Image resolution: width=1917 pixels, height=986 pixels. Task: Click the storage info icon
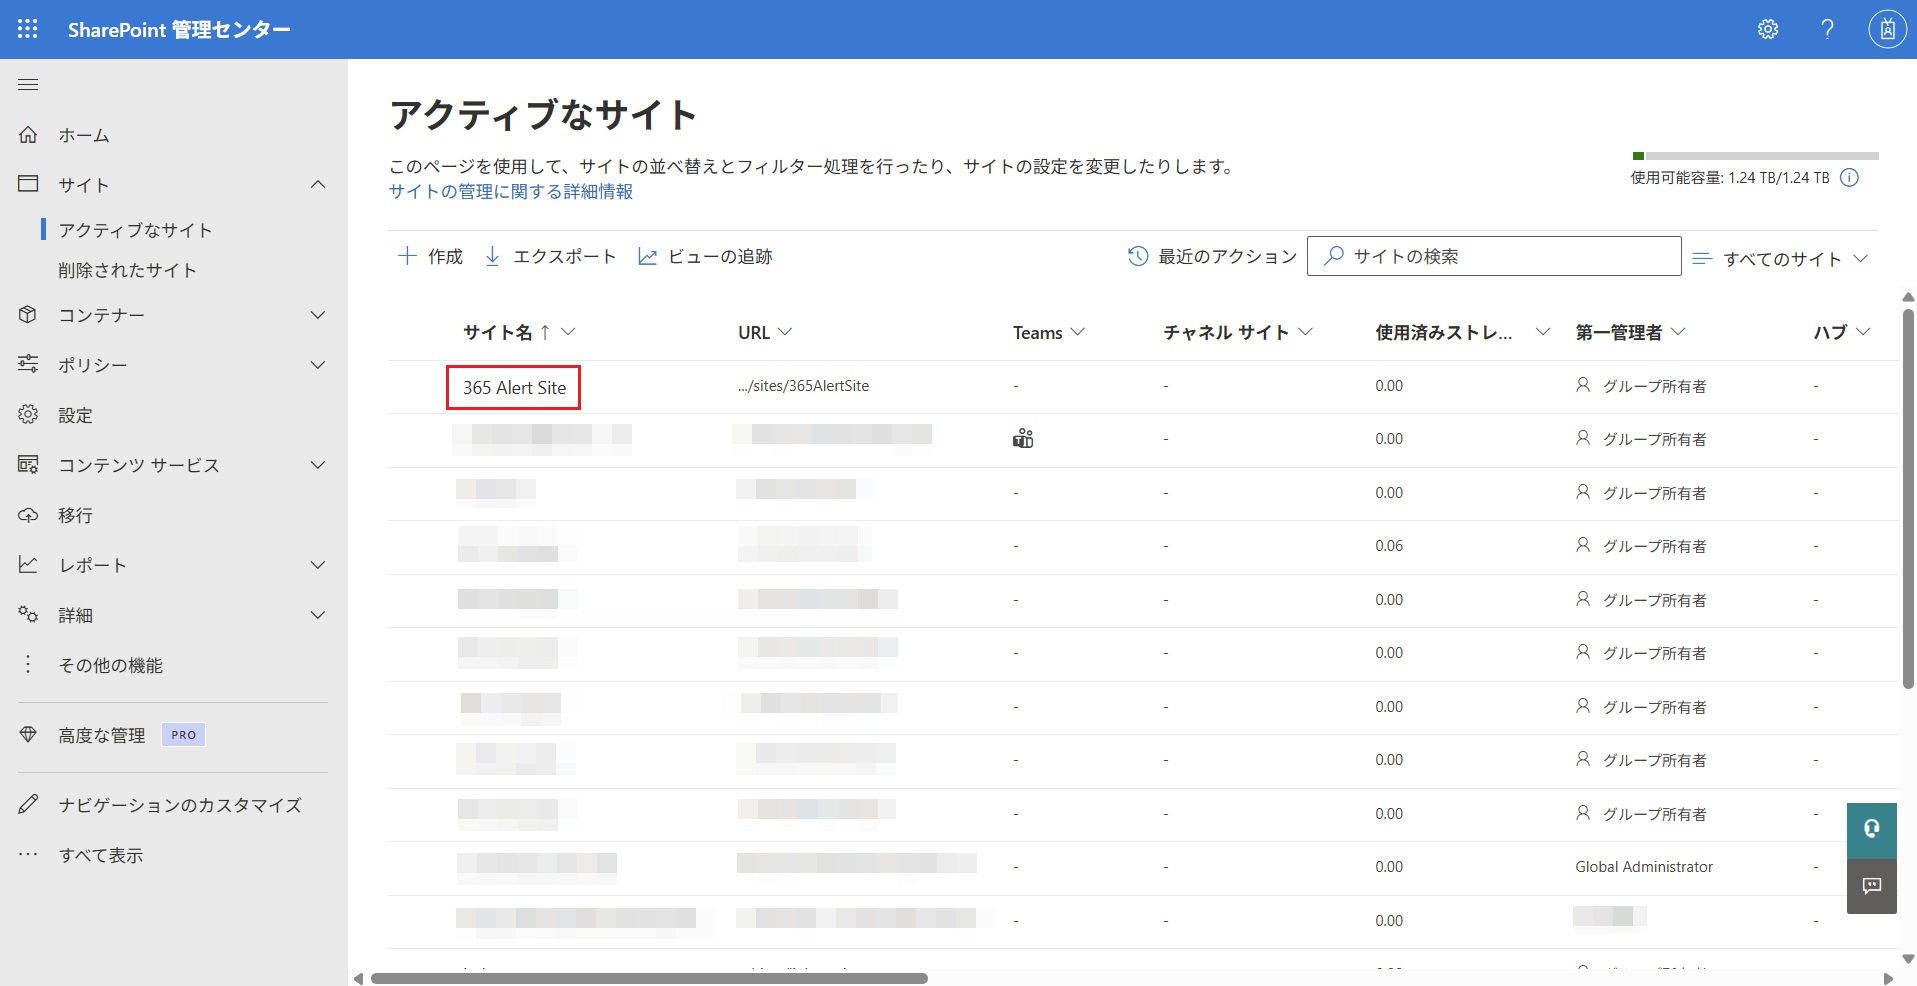pyautogui.click(x=1850, y=178)
